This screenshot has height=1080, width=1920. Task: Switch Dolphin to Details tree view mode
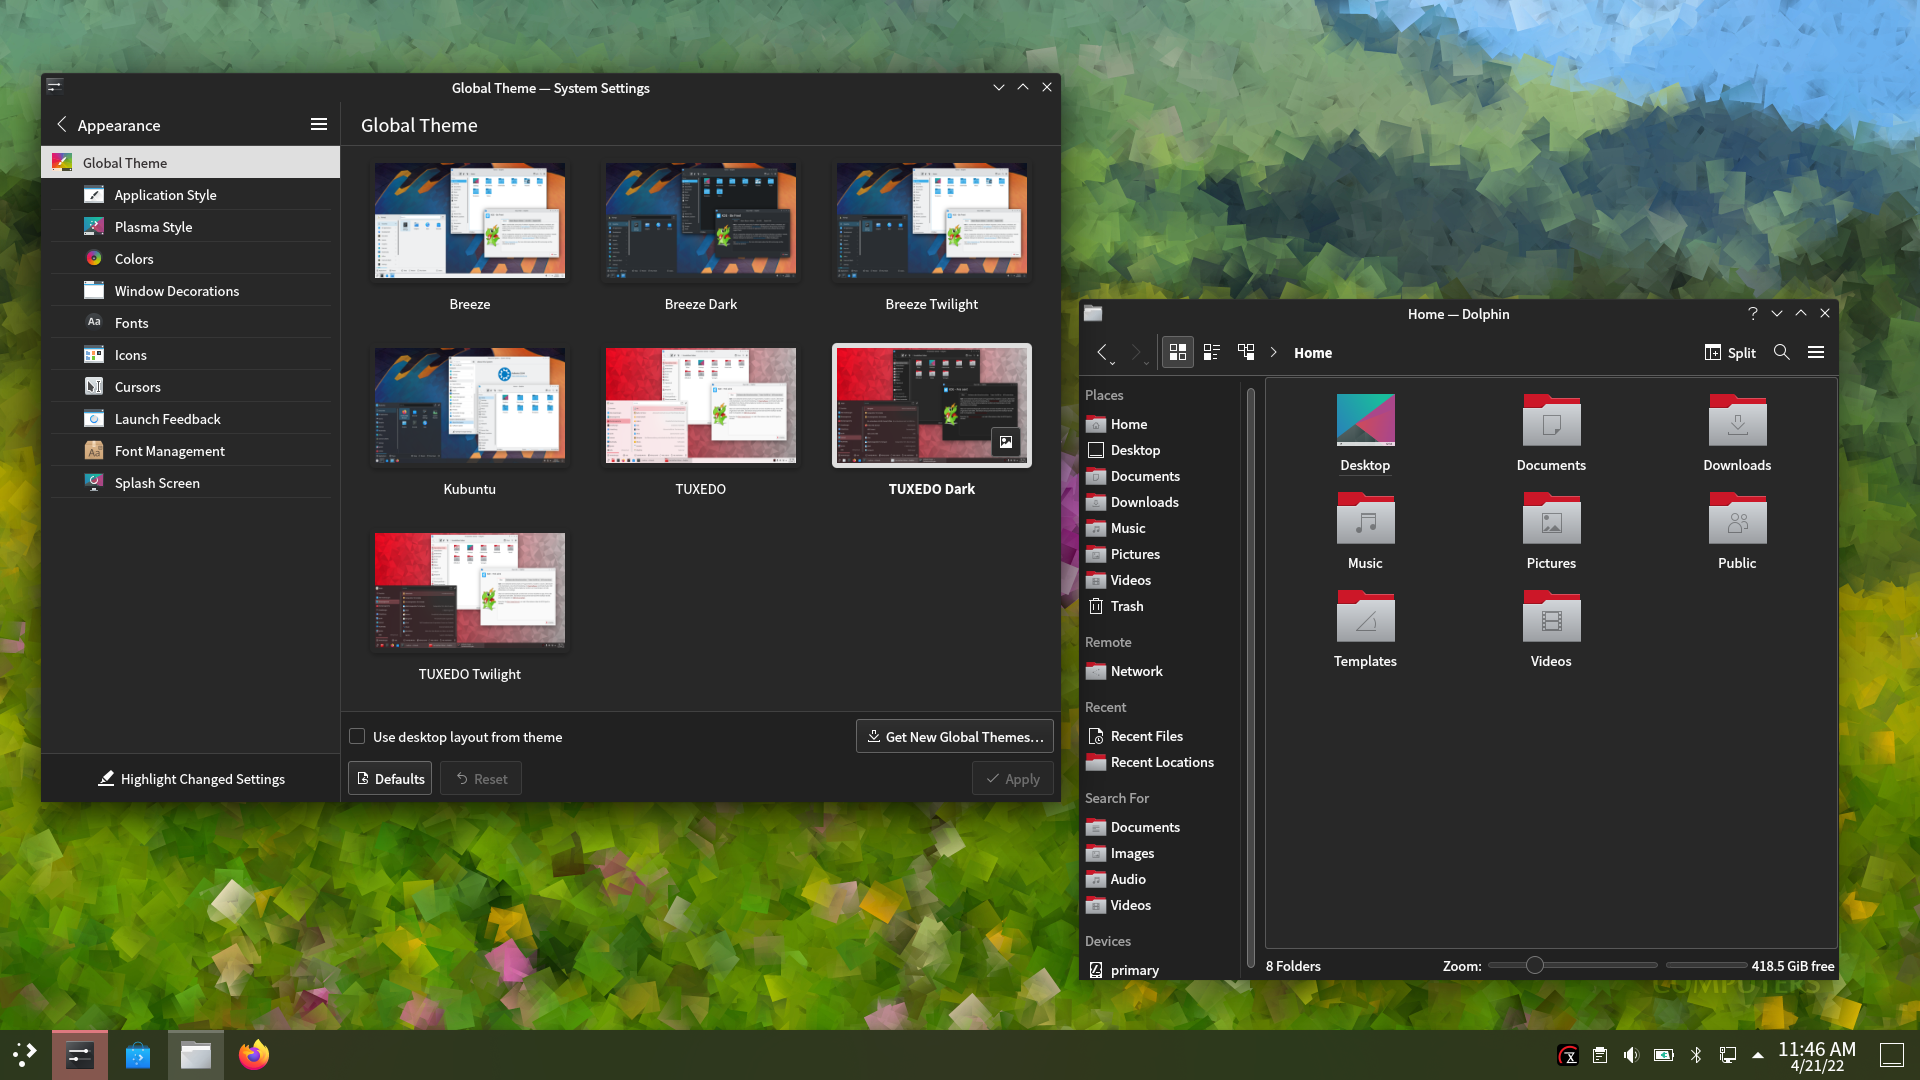click(1246, 352)
